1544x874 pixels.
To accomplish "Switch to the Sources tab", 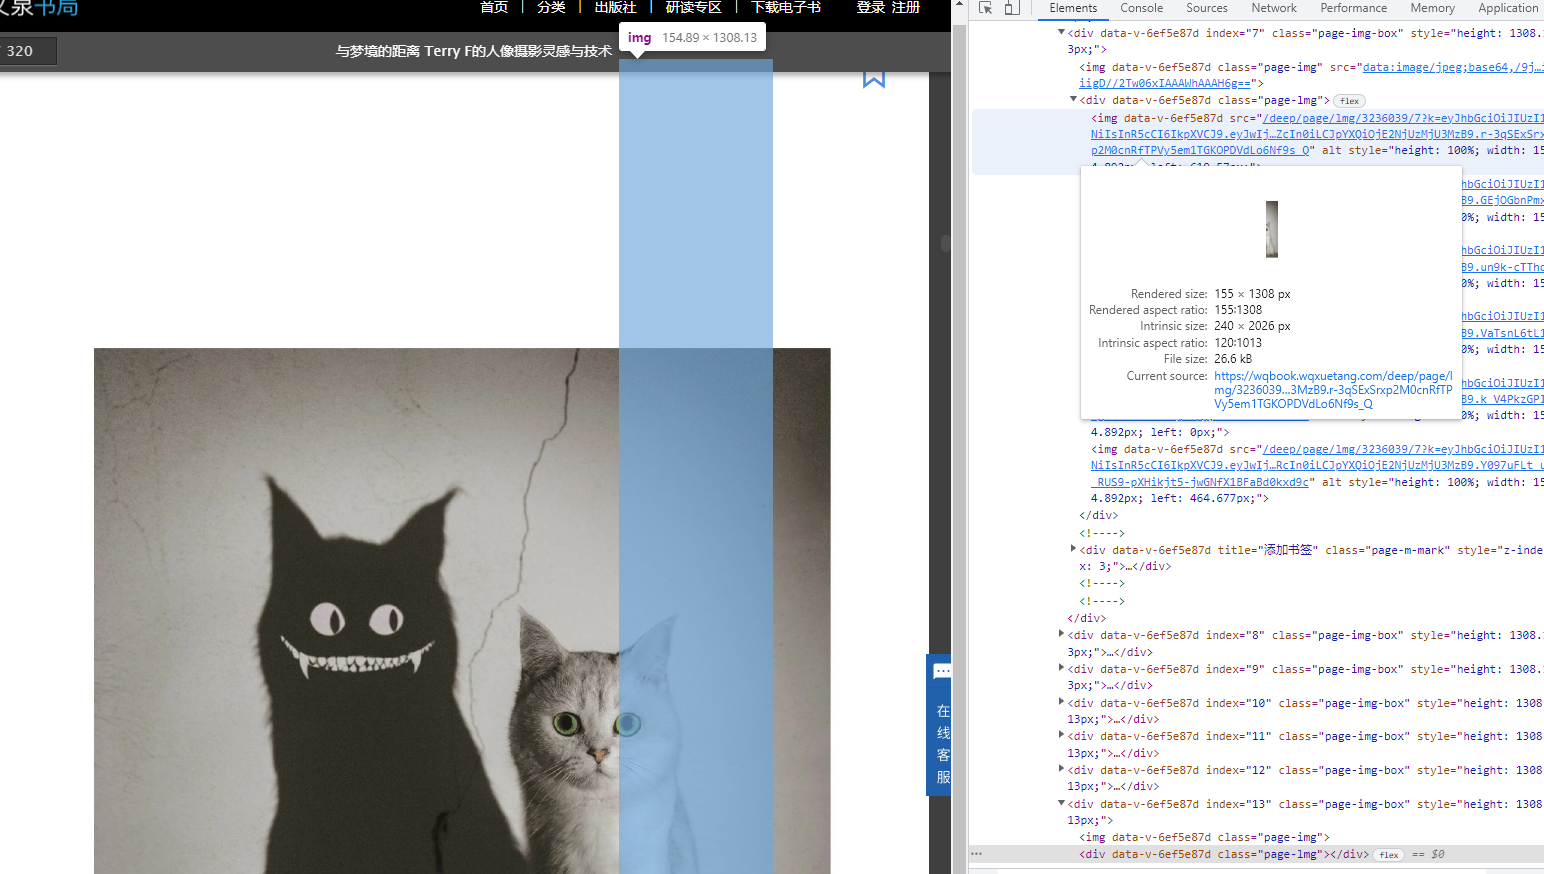I will pos(1207,8).
